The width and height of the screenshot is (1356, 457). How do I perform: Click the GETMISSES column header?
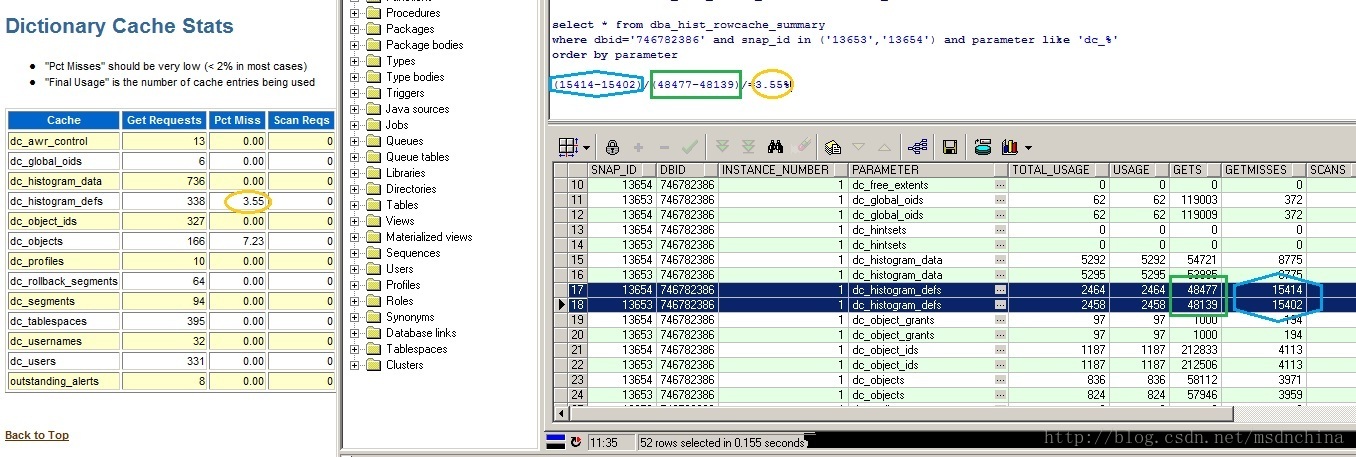pos(1264,169)
